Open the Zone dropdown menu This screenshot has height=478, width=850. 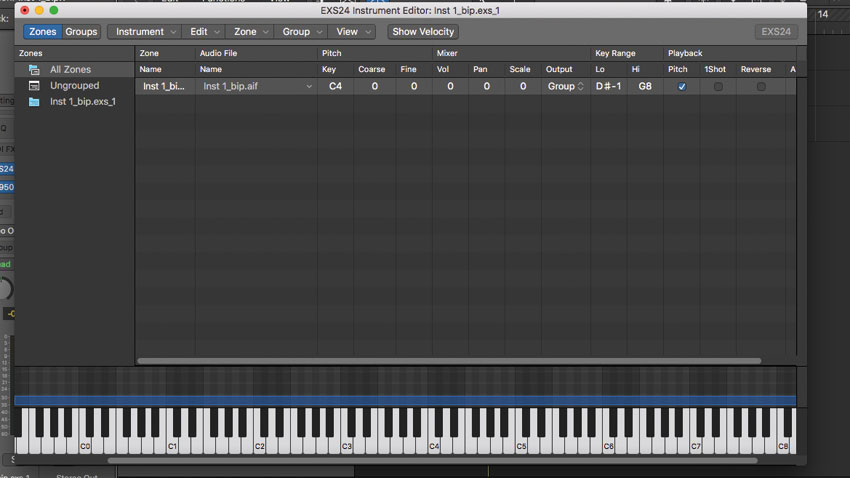pos(250,31)
